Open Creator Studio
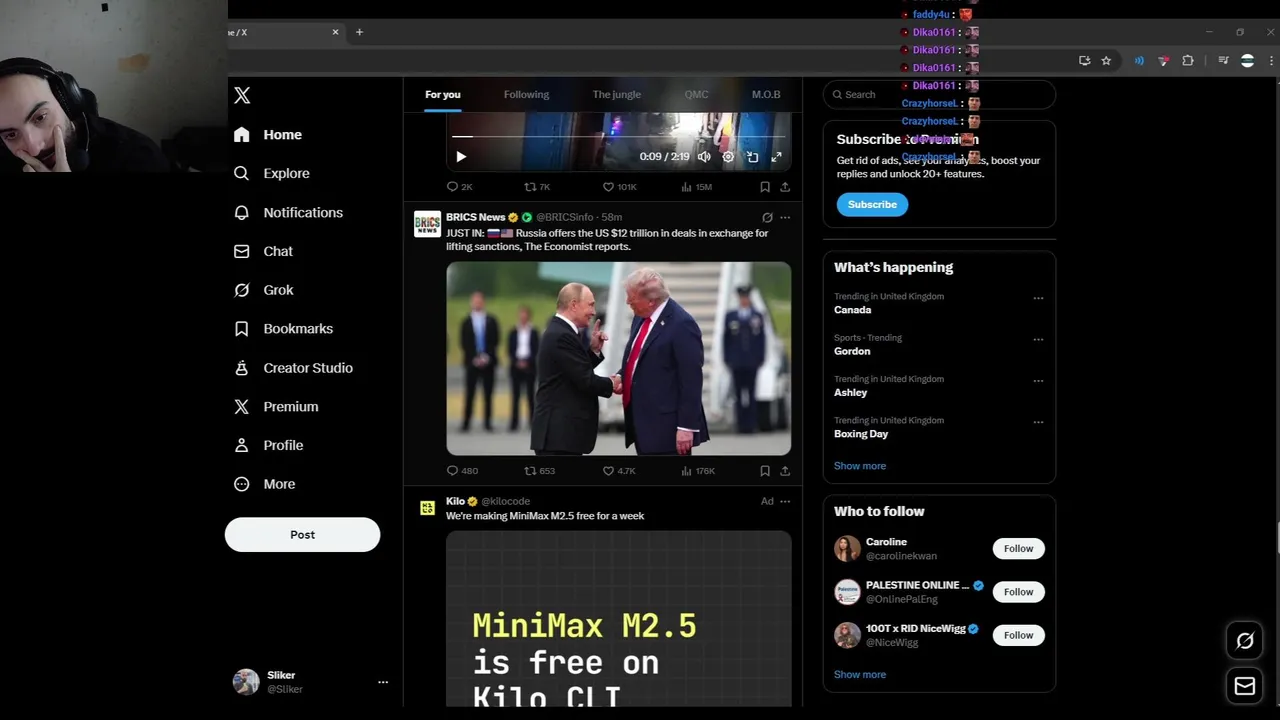1280x720 pixels. [293, 368]
